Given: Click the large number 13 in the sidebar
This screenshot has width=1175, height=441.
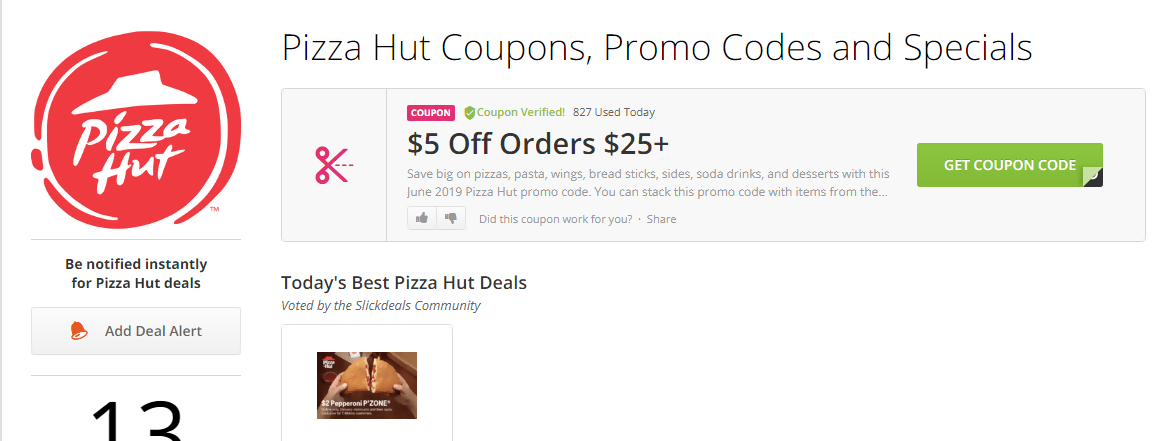Looking at the screenshot, I should (x=136, y=420).
